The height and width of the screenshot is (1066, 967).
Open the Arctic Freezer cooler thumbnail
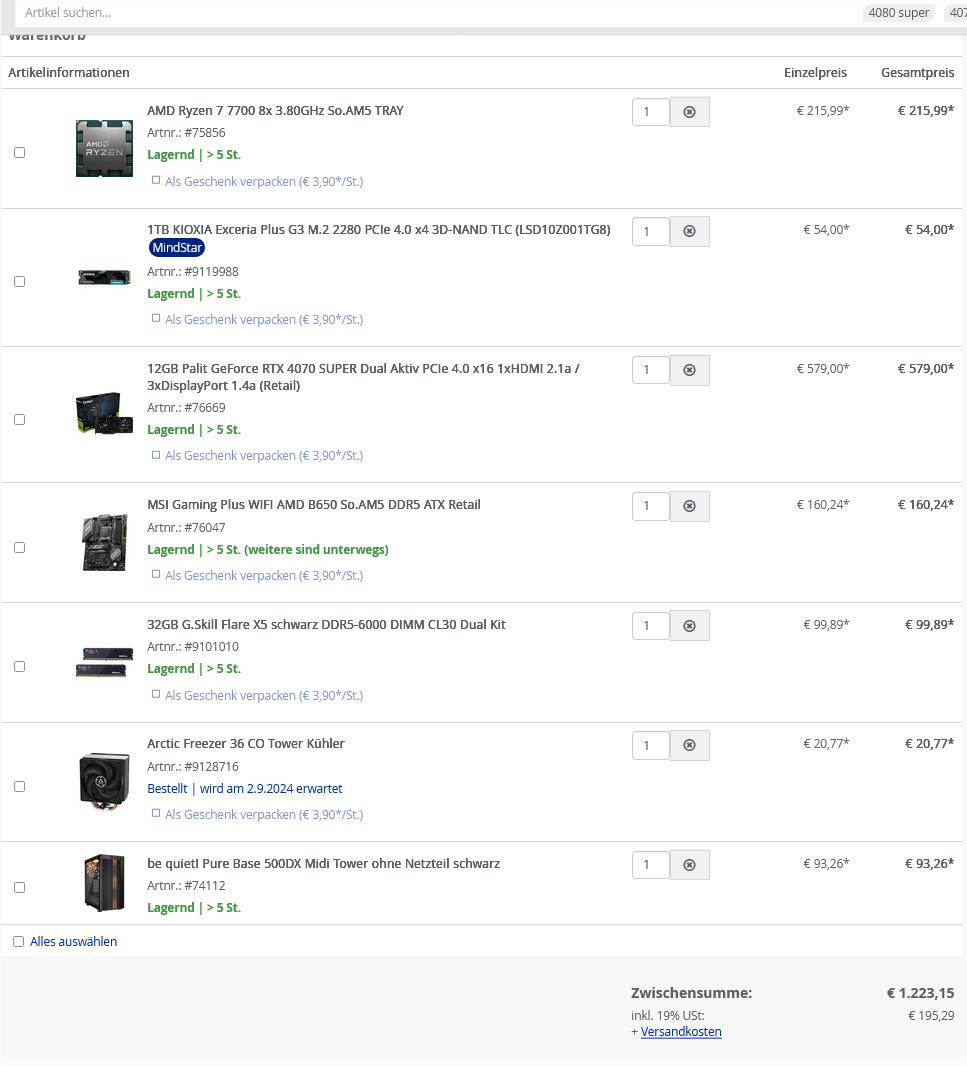tap(104, 782)
